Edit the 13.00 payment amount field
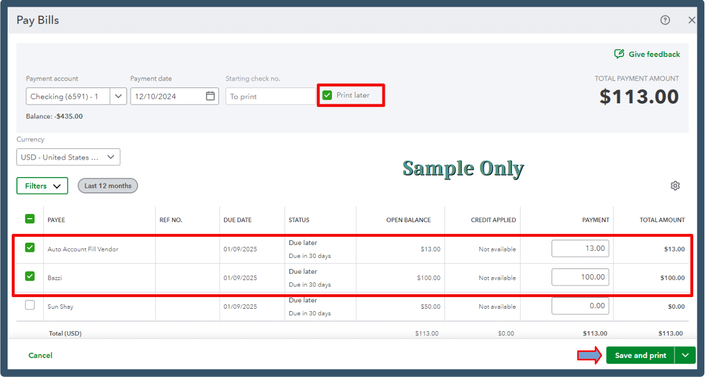The image size is (705, 377). [x=580, y=248]
